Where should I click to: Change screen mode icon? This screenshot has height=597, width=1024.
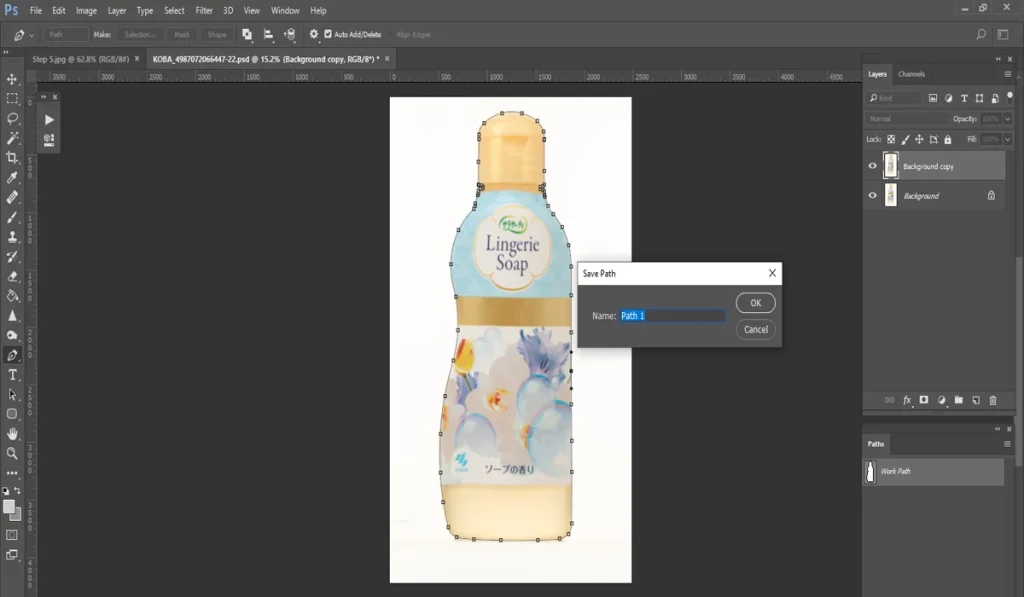[x=12, y=555]
